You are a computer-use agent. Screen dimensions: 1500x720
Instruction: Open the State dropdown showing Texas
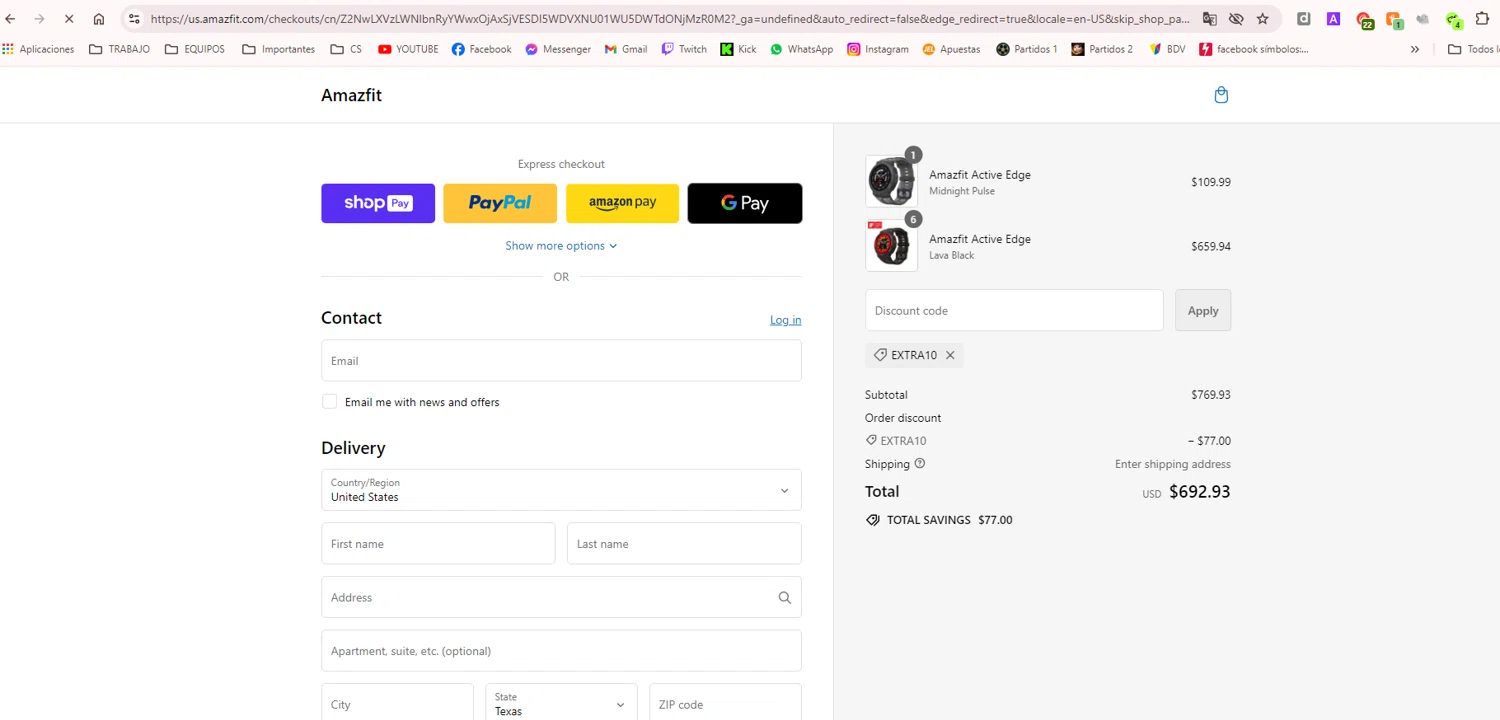[561, 703]
